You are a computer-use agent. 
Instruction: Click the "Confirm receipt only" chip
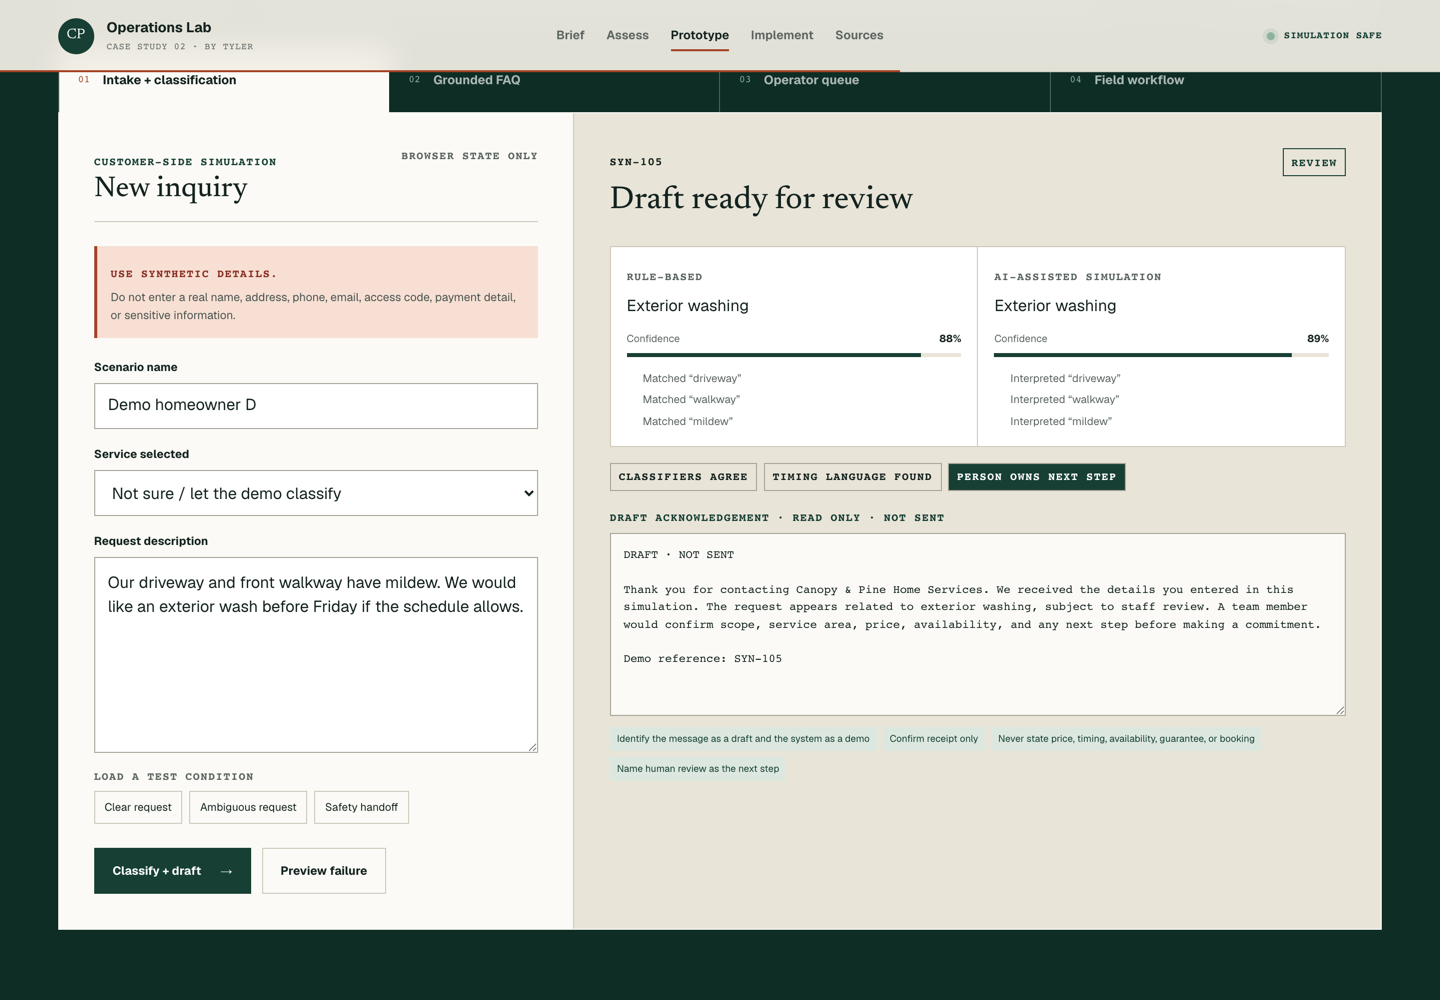934,739
